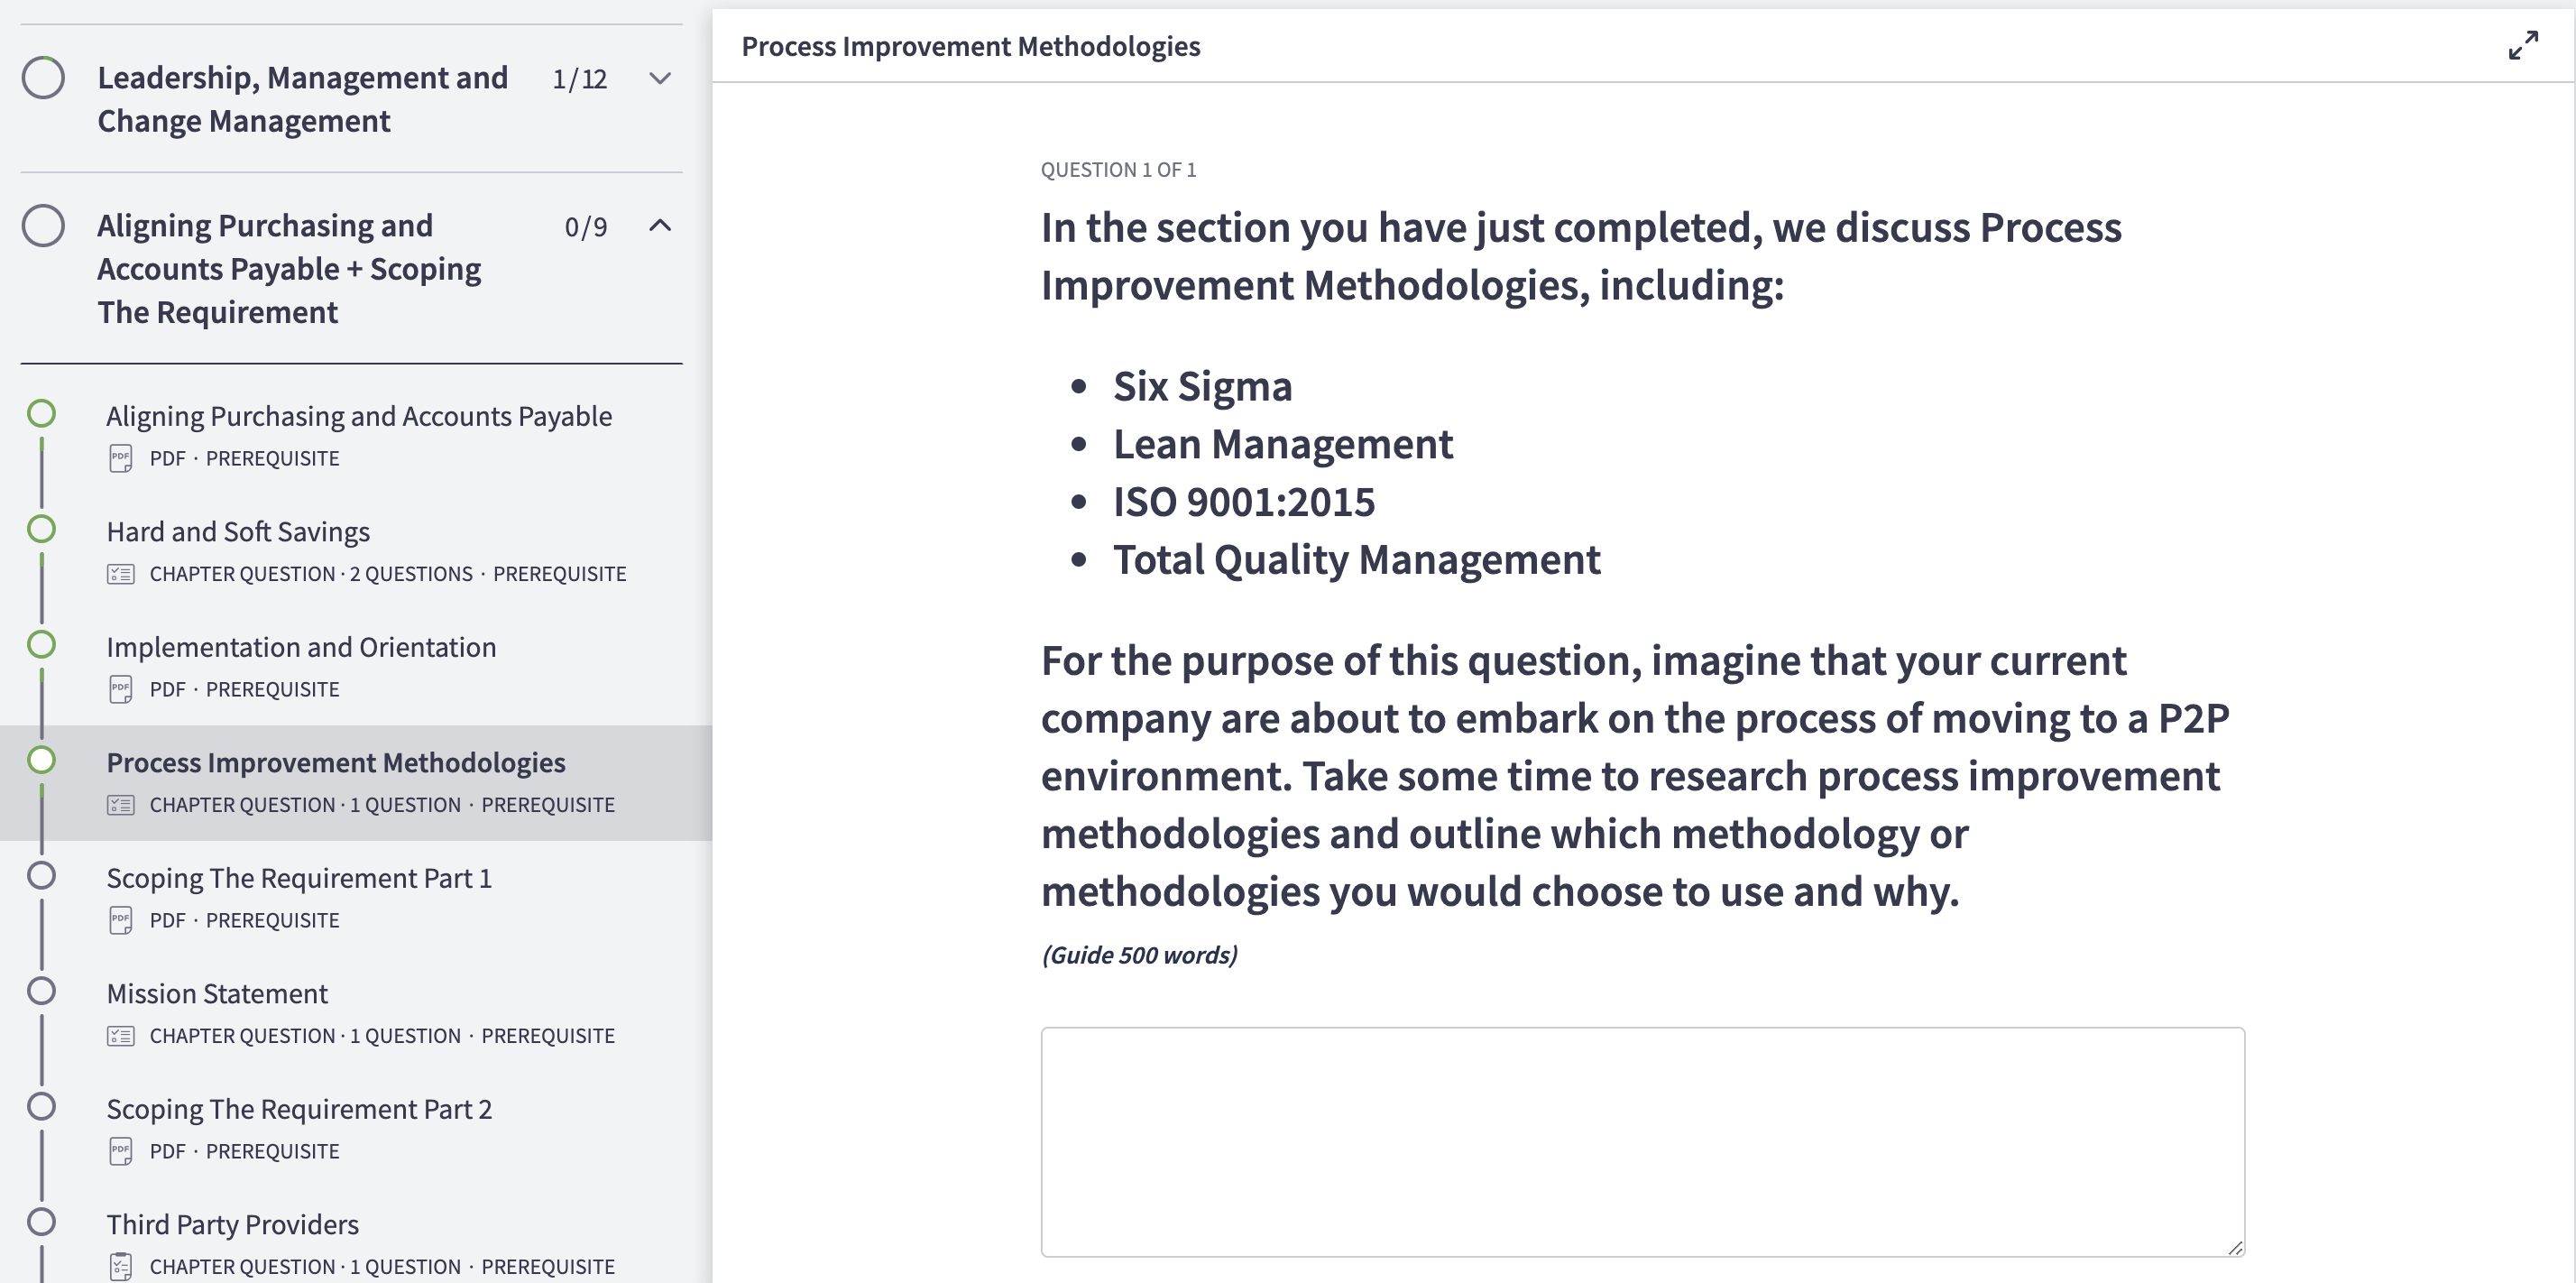2576x1283 pixels.
Task: Open Implementation and Orientation lesson
Action: coord(301,647)
